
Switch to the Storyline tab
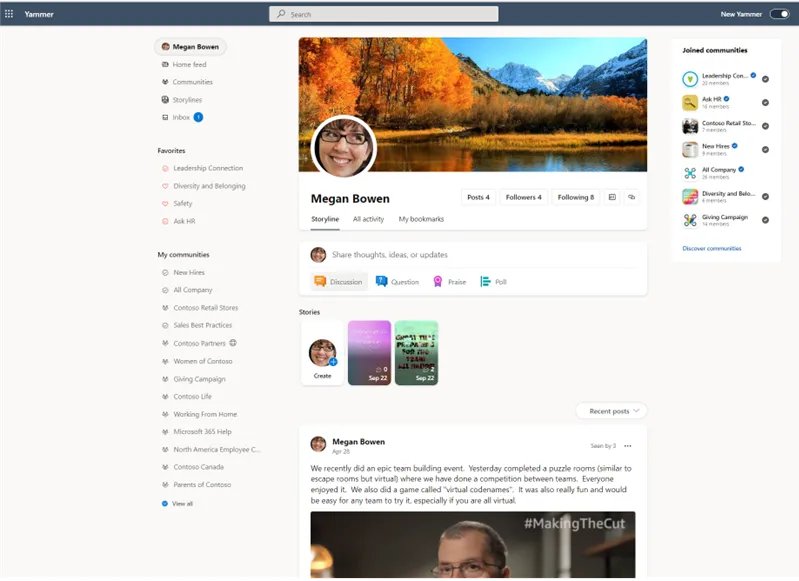pos(325,219)
